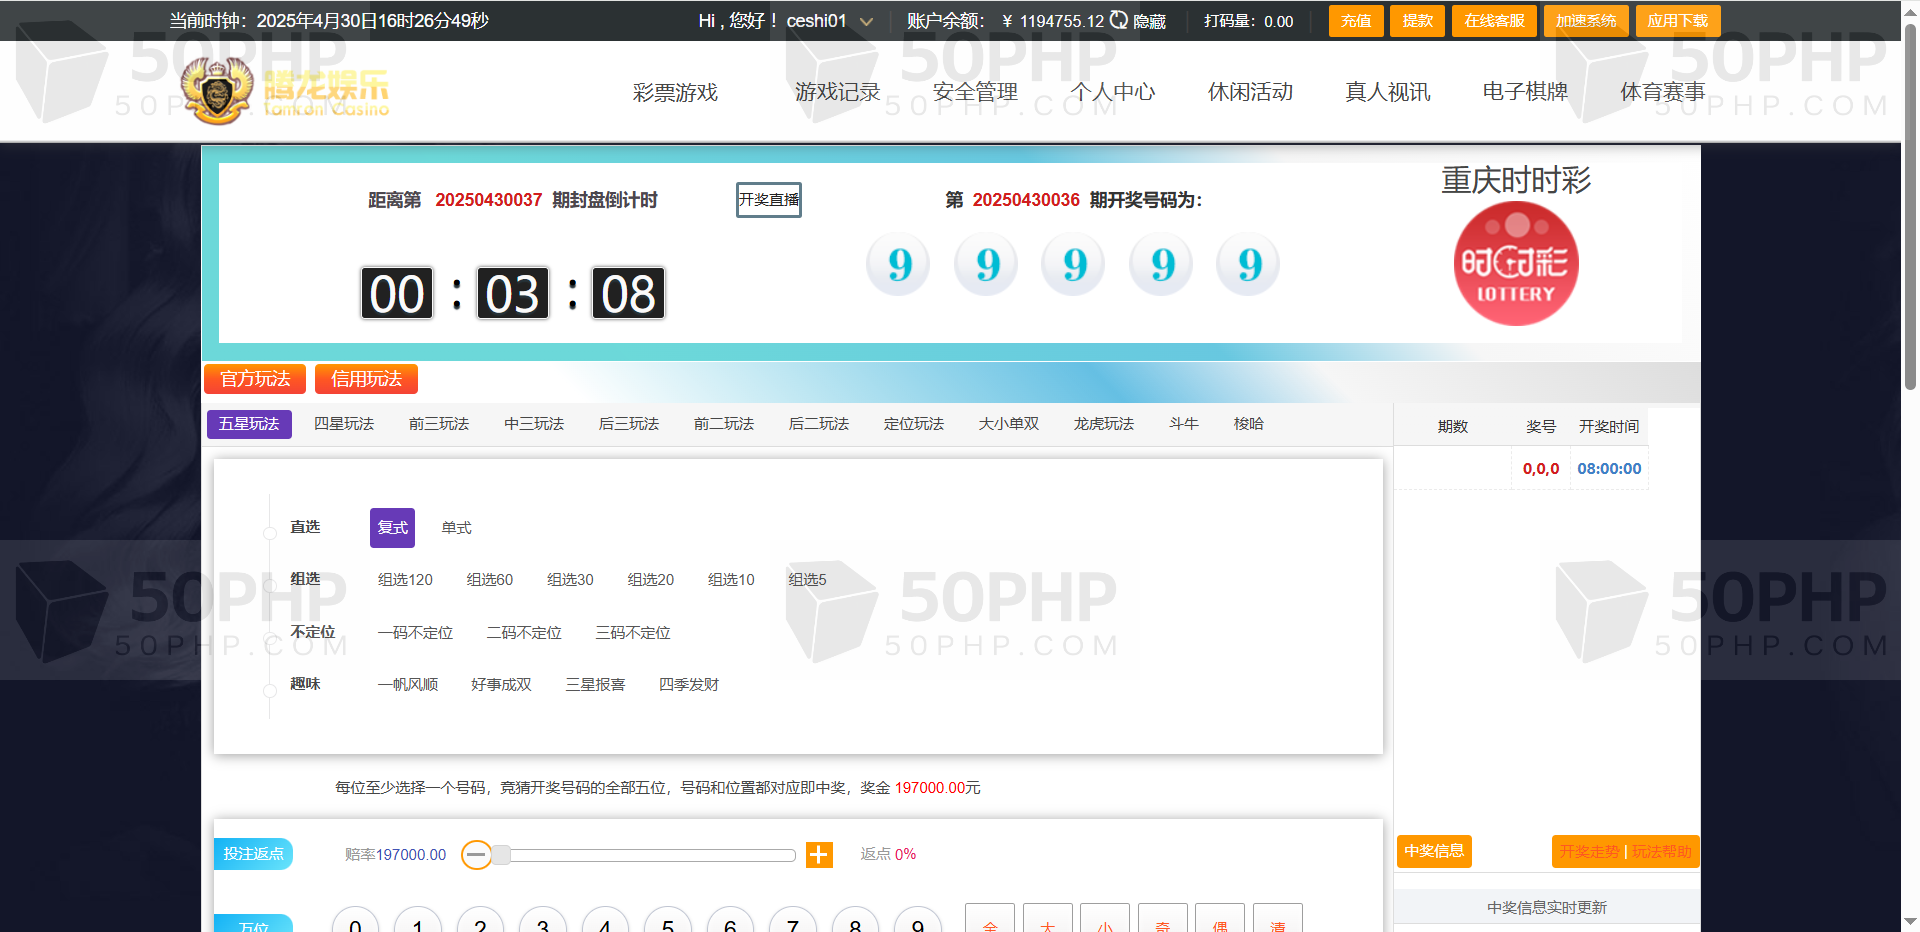Viewport: 1920px width, 932px height.
Task: Click the odds rebate slider track
Action: [x=650, y=855]
